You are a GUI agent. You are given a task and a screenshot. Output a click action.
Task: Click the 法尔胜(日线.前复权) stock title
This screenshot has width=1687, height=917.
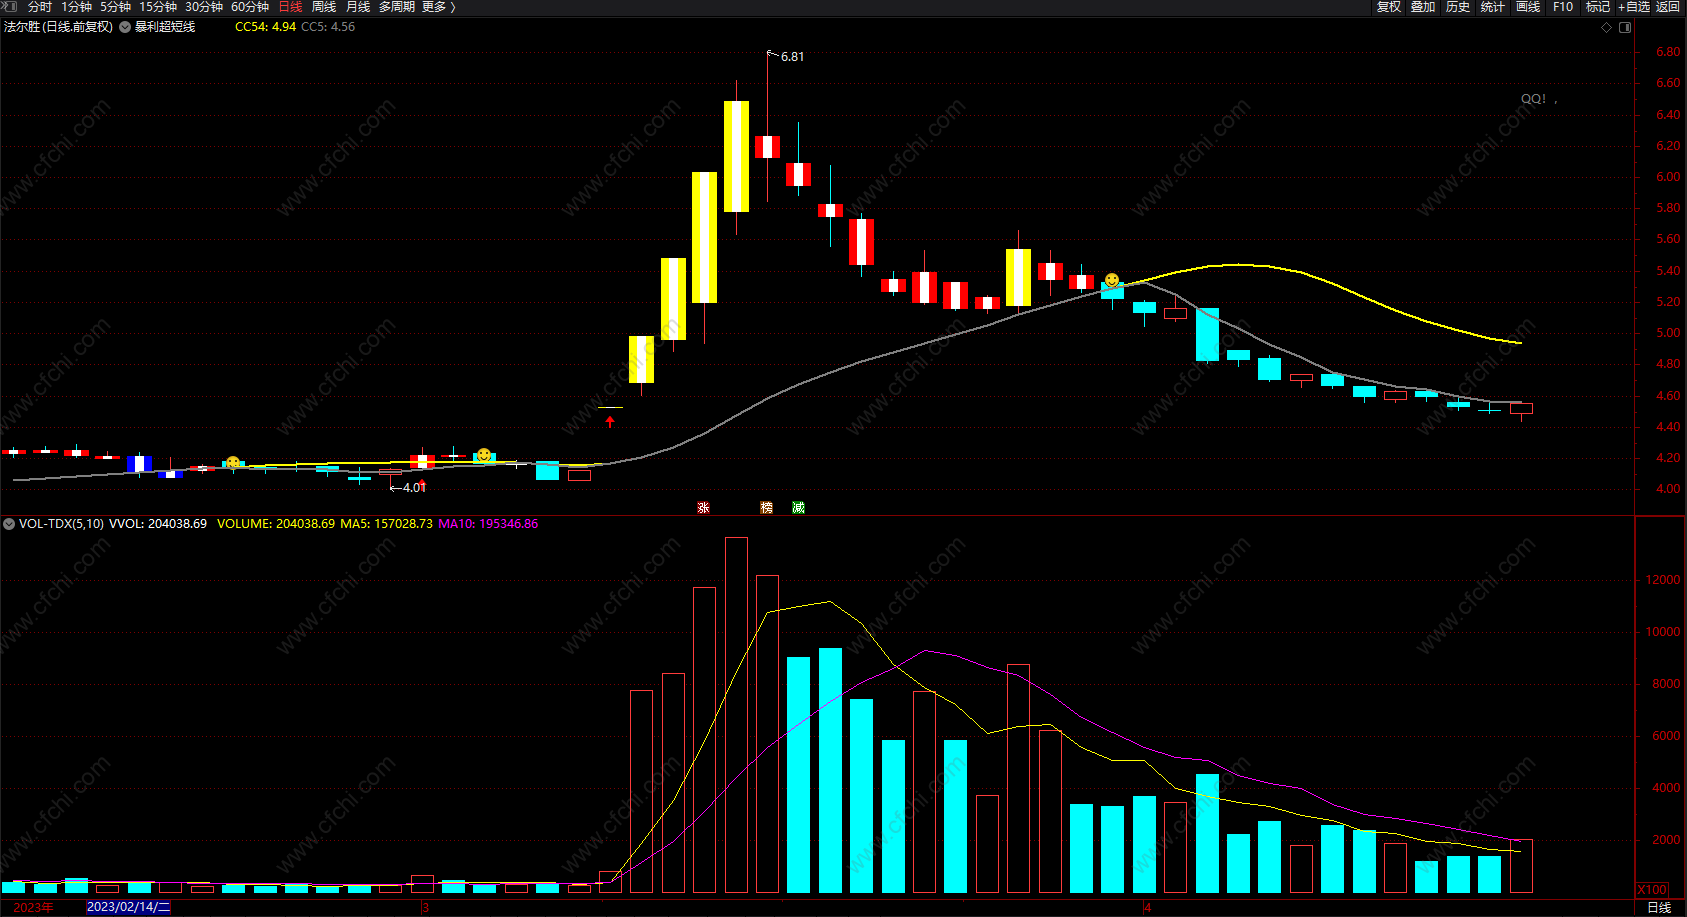click(58, 27)
